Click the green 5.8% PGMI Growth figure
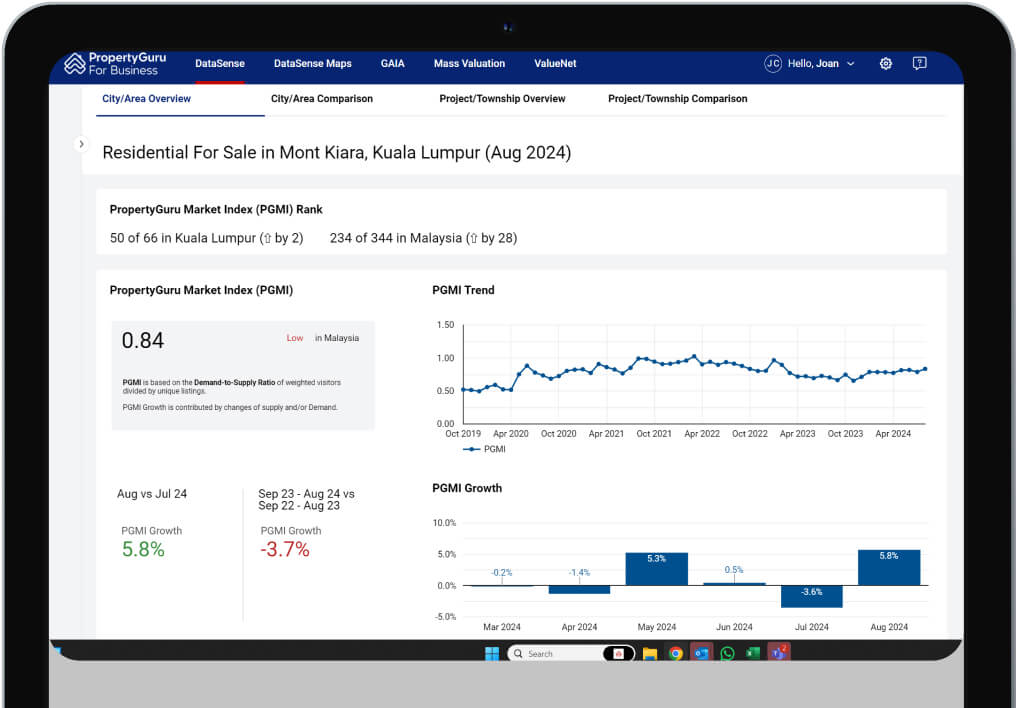Screen dimensions: 1016x708 click(x=143, y=549)
